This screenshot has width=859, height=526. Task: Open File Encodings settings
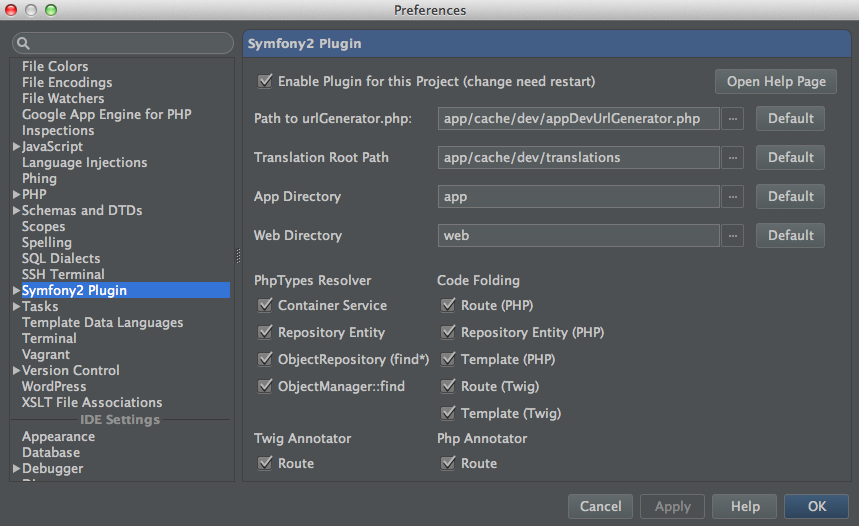click(x=67, y=82)
